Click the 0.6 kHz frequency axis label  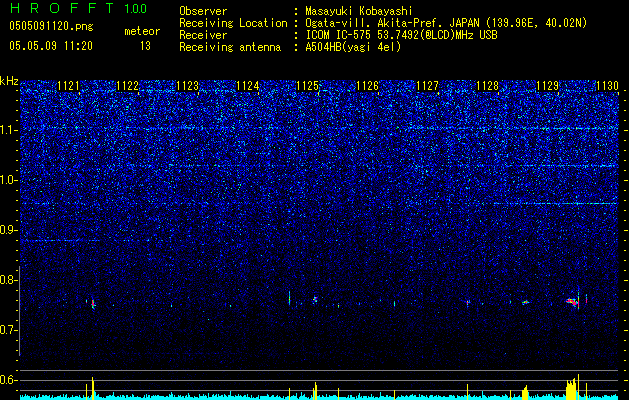click(8, 380)
